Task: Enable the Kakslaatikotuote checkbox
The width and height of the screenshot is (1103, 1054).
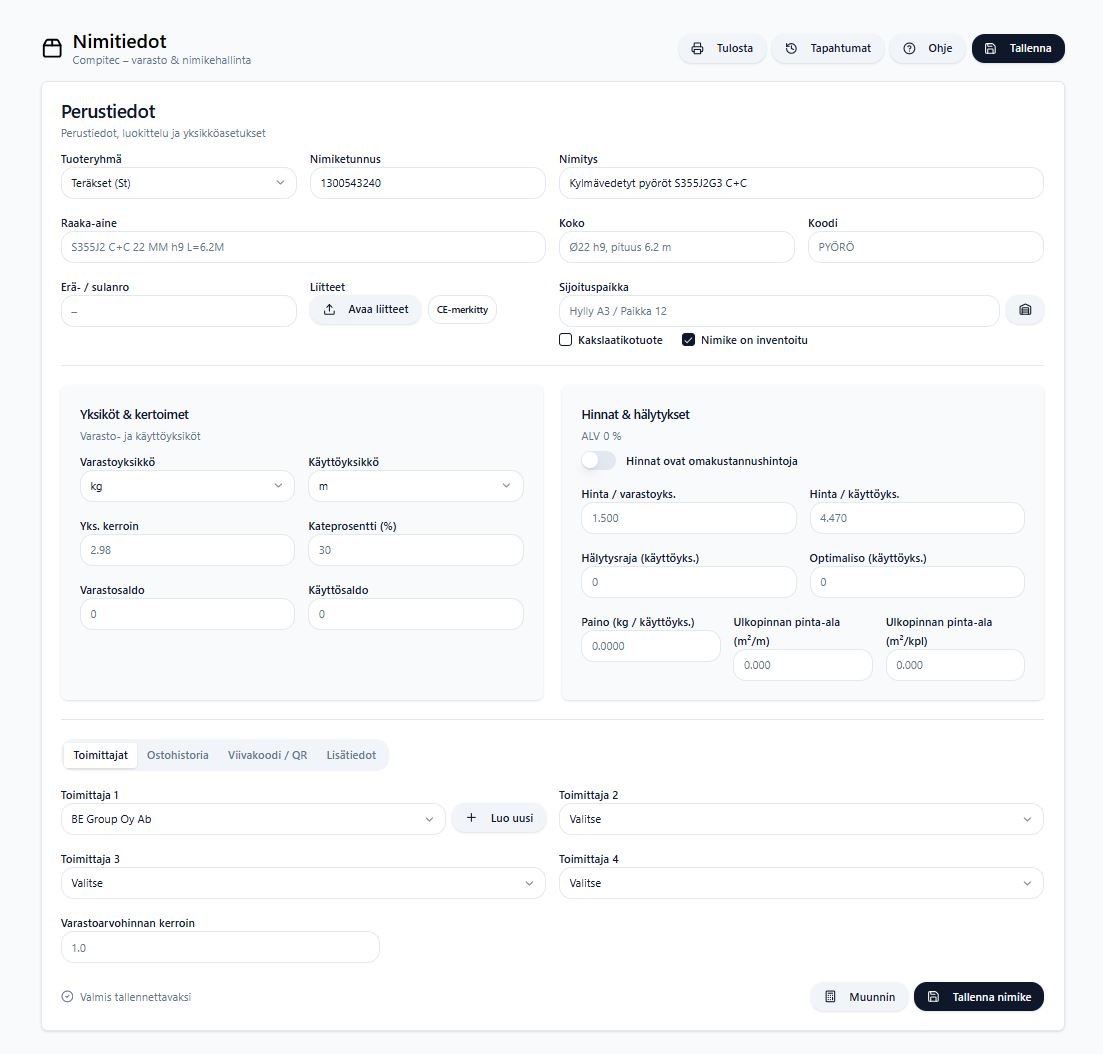Action: click(x=566, y=340)
